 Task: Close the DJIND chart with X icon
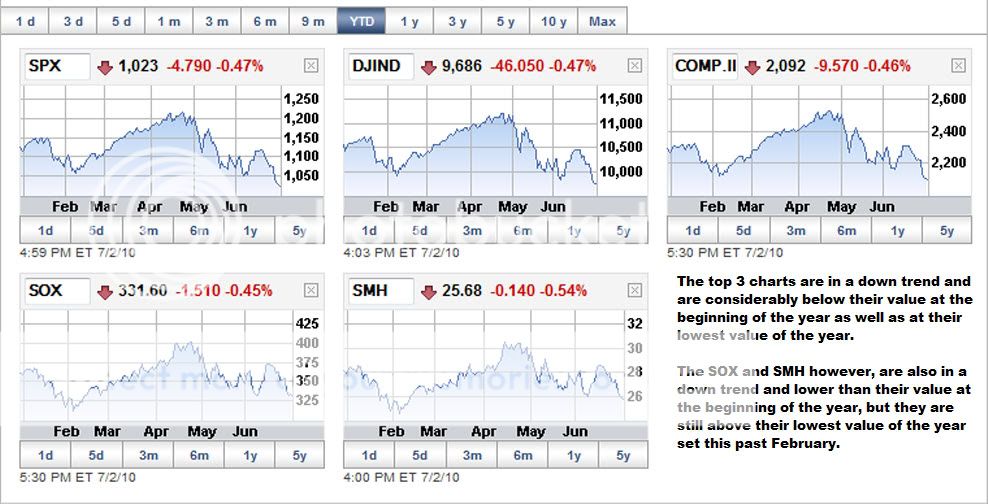635,66
